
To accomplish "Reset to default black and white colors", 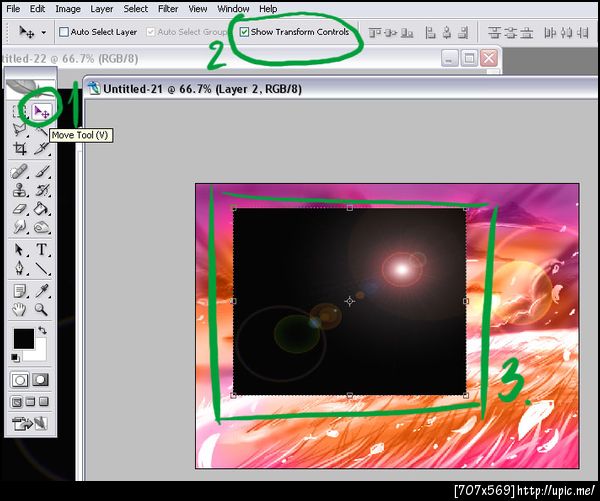I will click(x=15, y=358).
